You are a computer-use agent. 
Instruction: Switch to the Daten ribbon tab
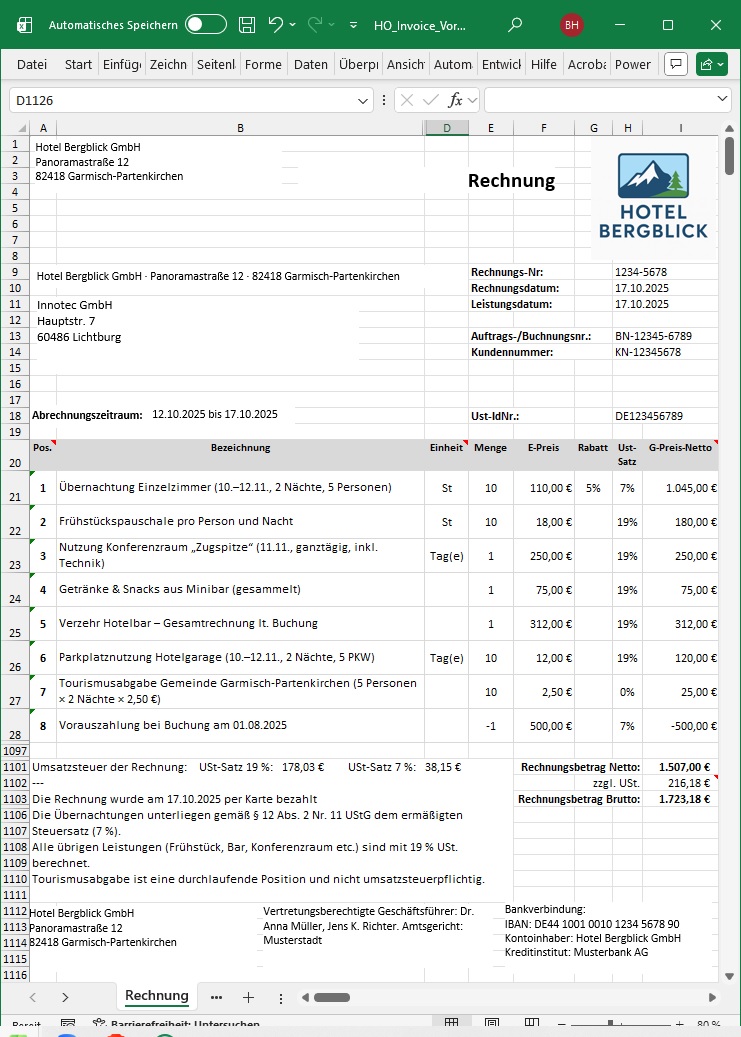[310, 64]
